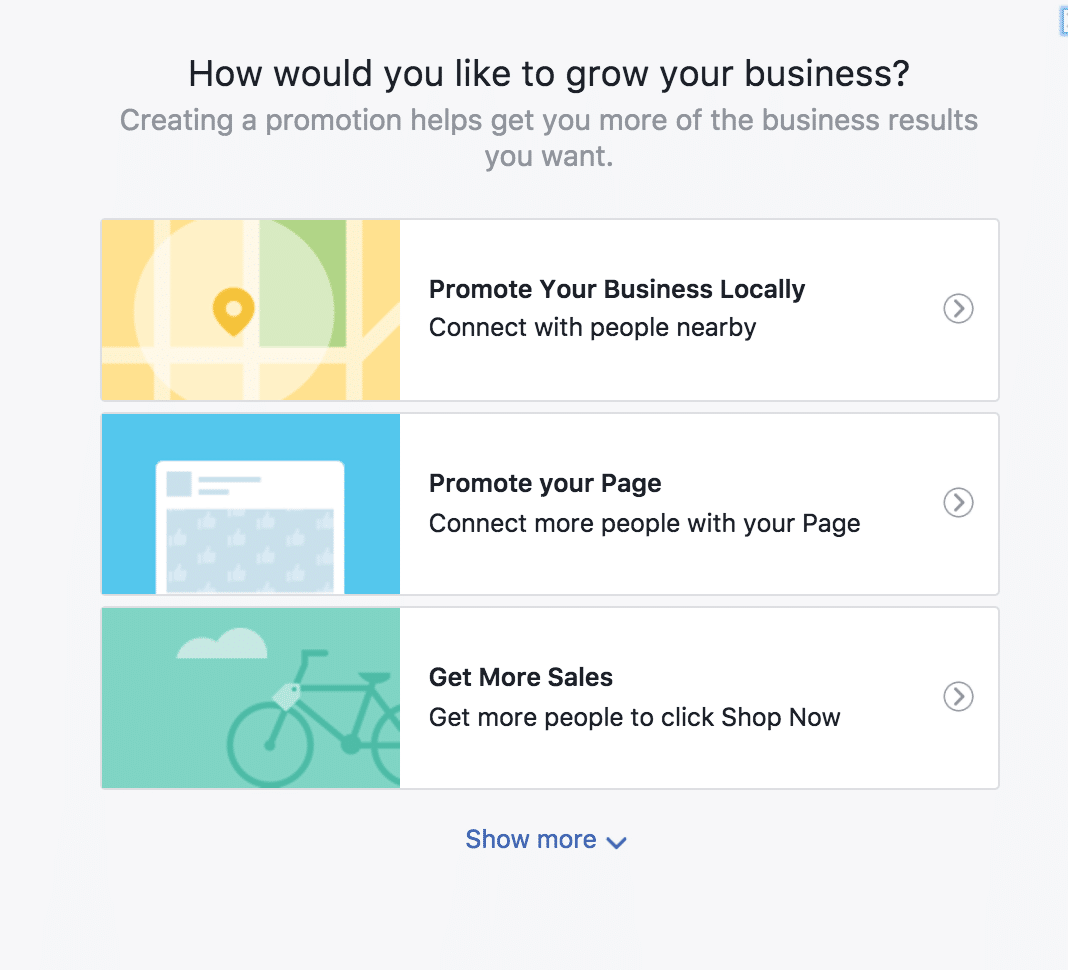1068x970 pixels.
Task: Choose the Promote Your Business Locally title
Action: pos(617,290)
